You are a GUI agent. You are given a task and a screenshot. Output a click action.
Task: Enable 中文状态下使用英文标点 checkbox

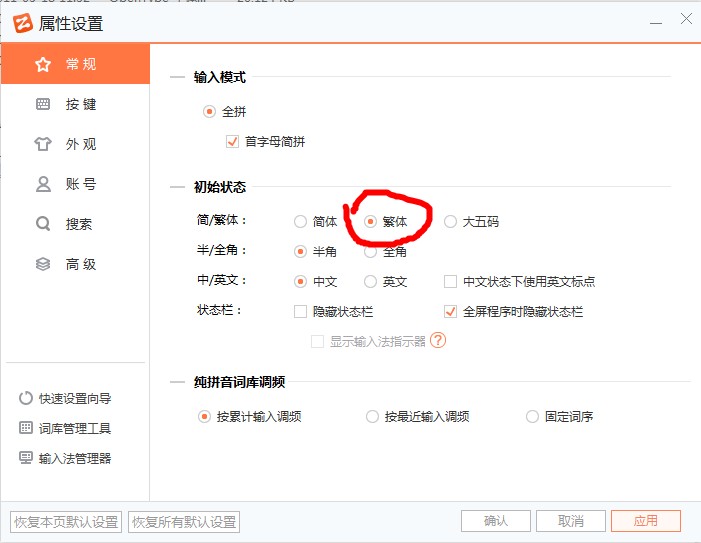pos(450,282)
